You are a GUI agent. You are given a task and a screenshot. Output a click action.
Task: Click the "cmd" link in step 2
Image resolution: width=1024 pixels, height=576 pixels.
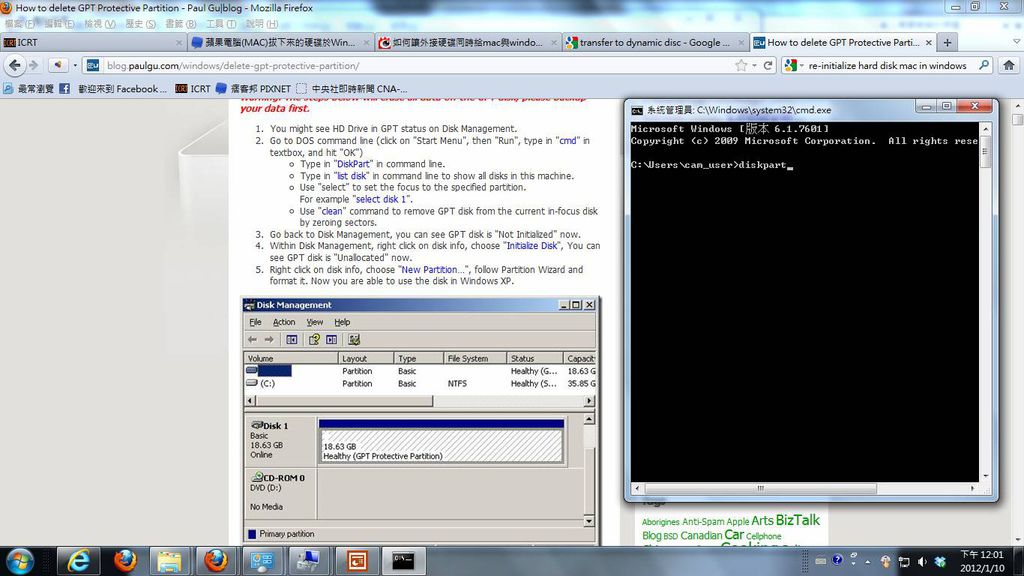coord(568,140)
